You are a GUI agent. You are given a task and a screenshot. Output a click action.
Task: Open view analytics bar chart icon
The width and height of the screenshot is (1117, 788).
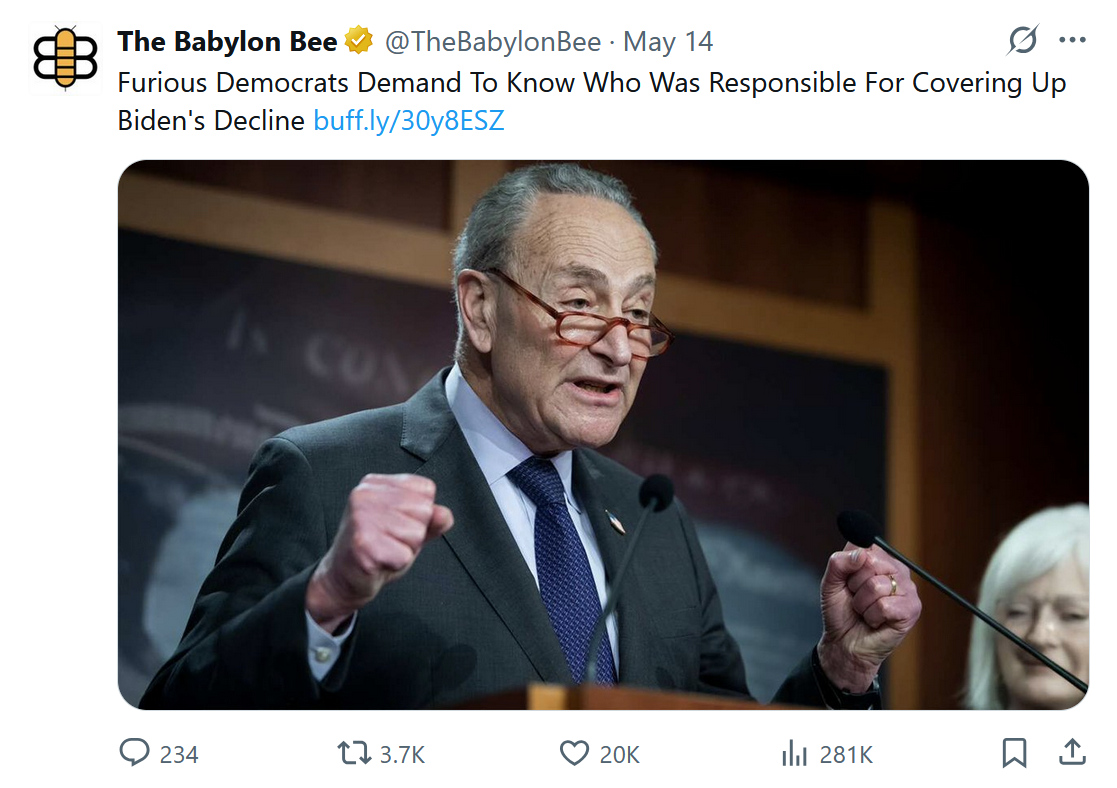pos(794,753)
